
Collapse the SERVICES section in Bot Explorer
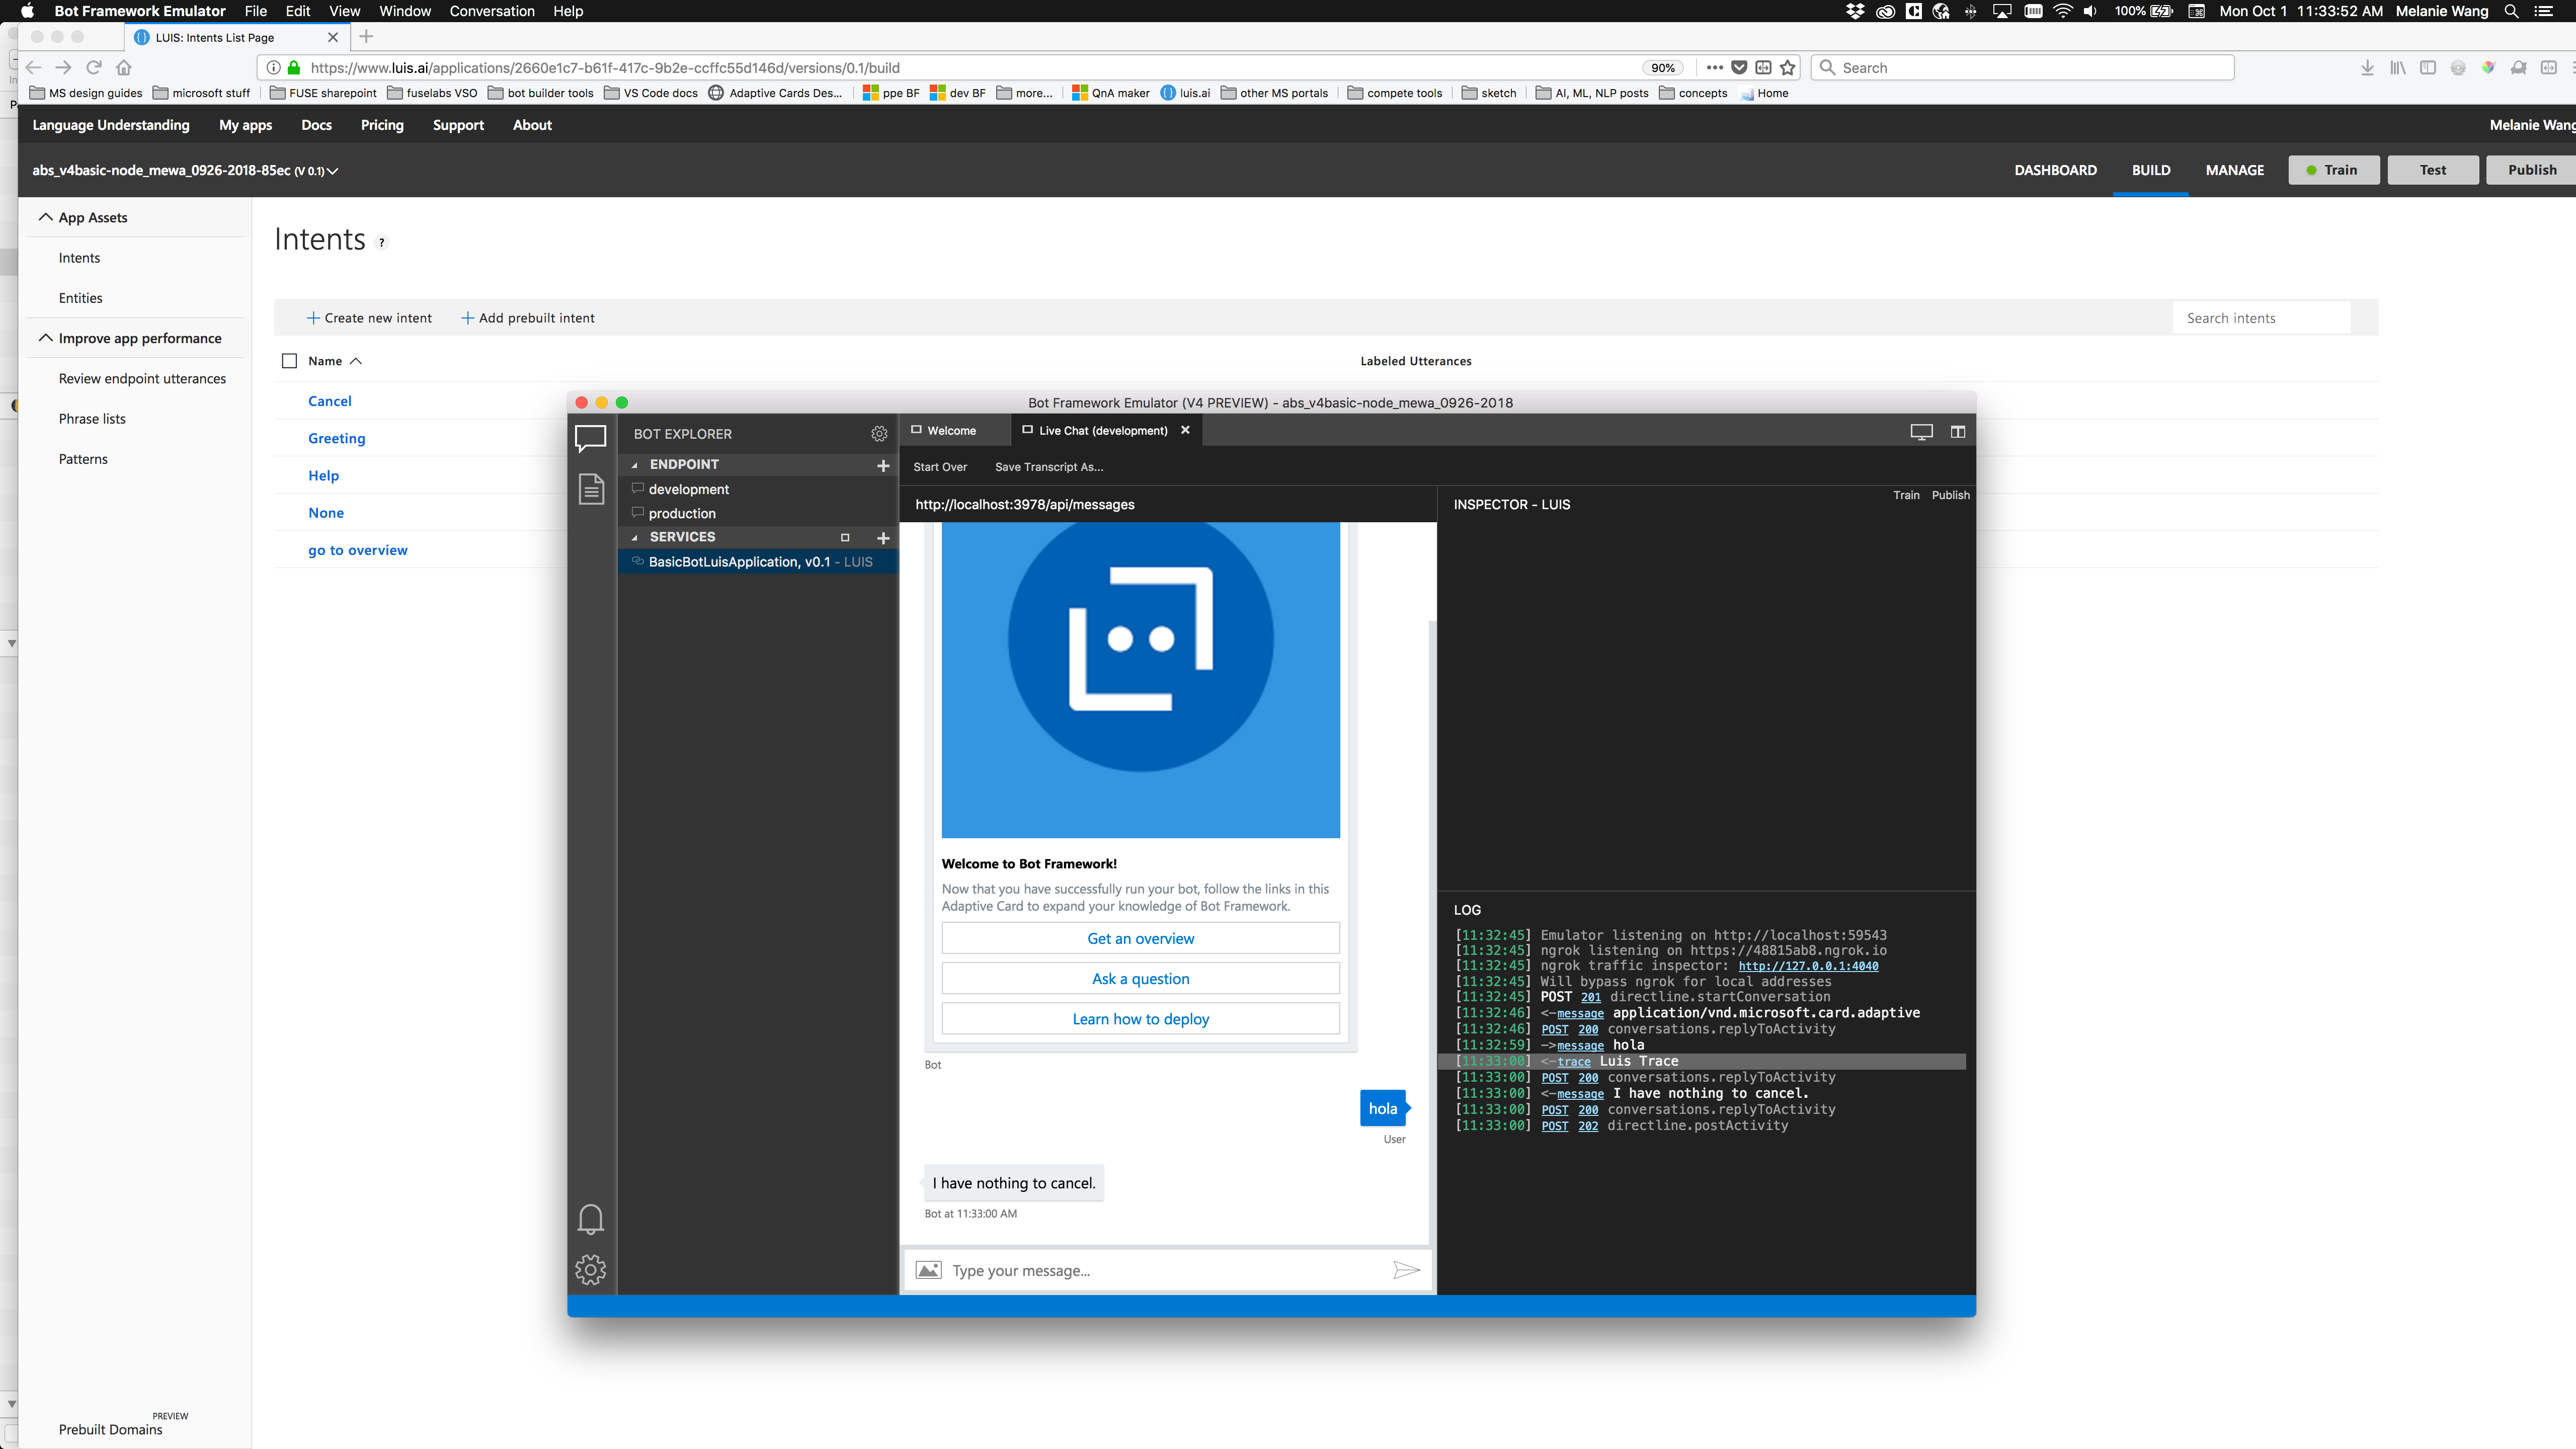tap(634, 537)
